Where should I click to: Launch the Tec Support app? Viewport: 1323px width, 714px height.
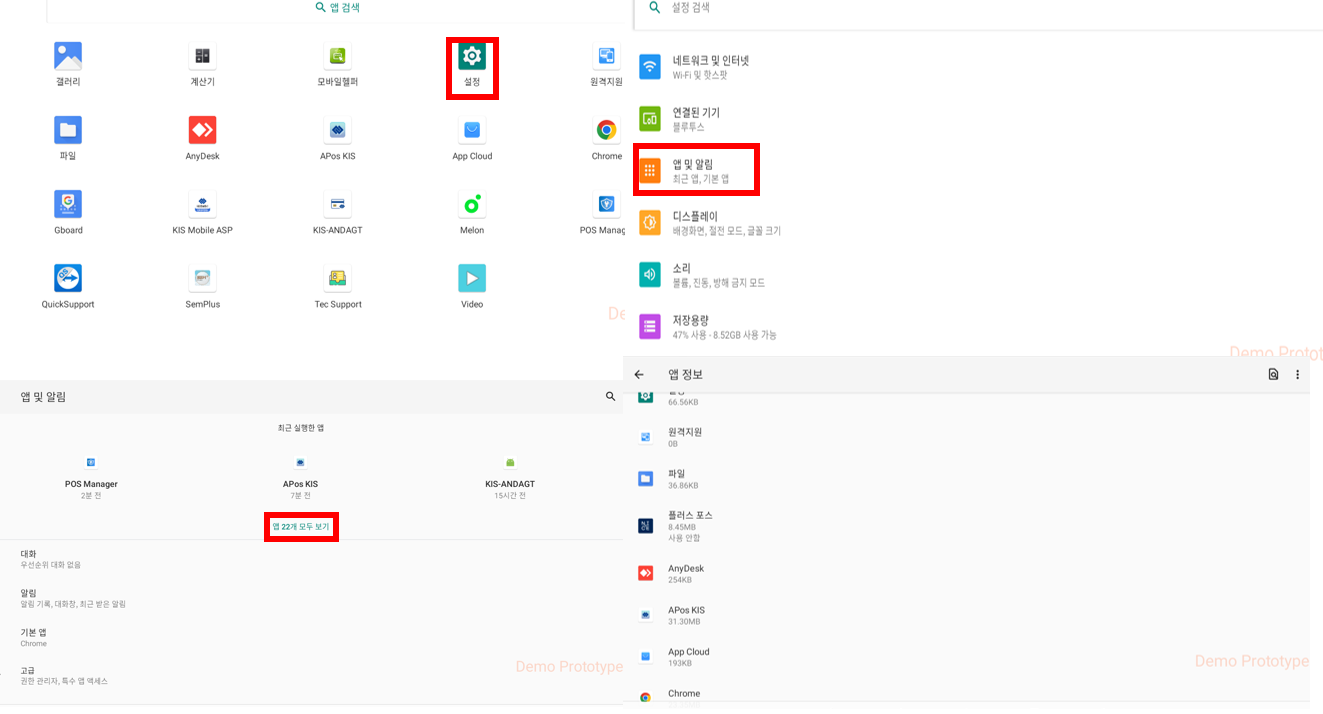(337, 279)
